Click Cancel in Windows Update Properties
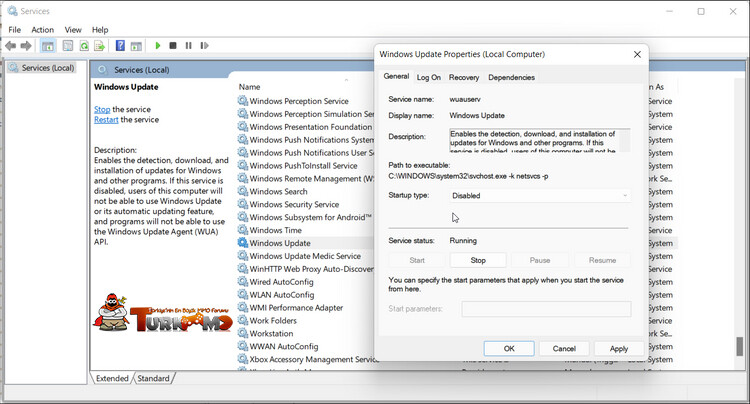The width and height of the screenshot is (750, 404). 564,349
